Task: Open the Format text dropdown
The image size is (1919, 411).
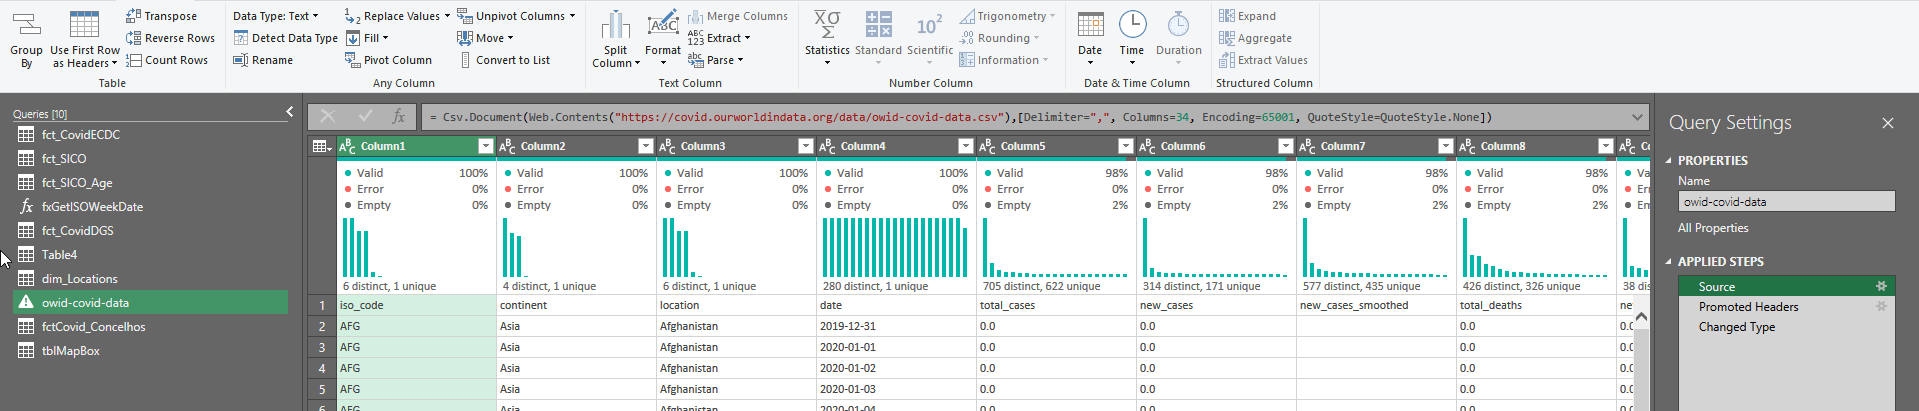Action: pyautogui.click(x=663, y=40)
